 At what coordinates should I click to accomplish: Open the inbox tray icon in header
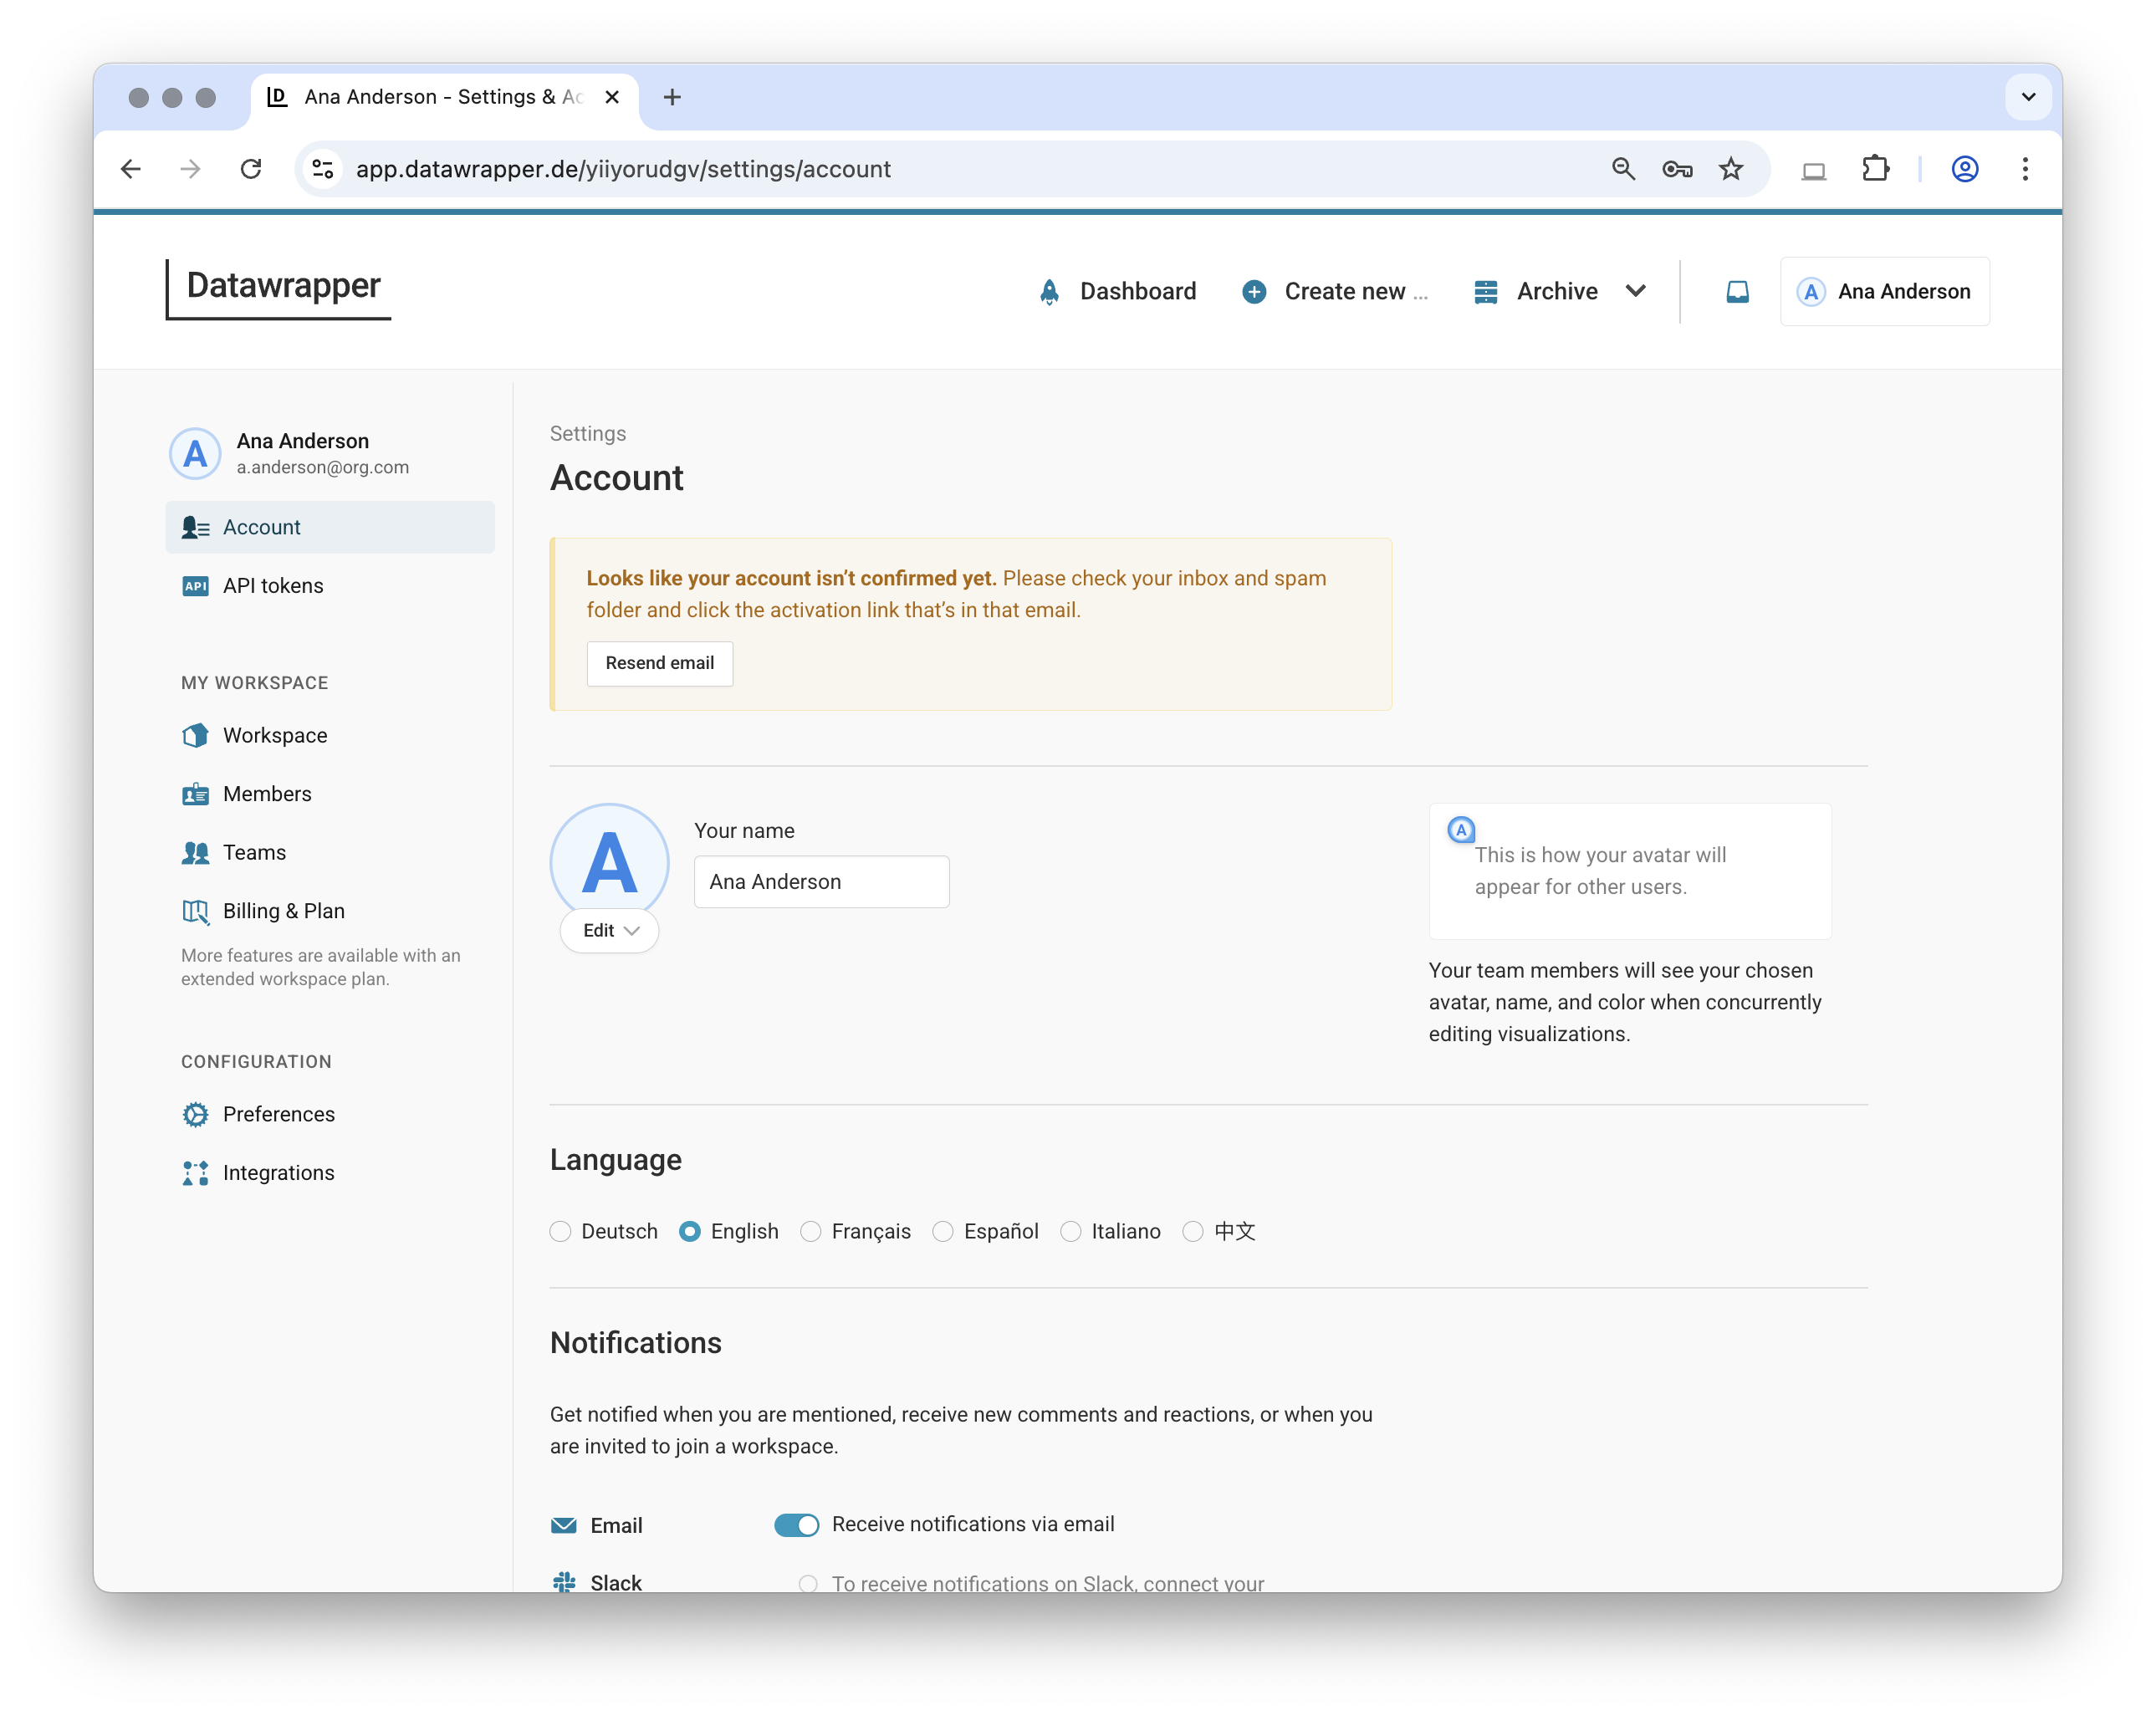pos(1737,291)
